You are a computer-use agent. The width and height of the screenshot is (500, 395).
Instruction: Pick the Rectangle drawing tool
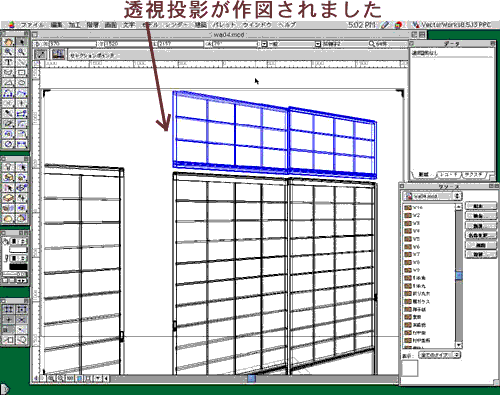pyautogui.click(x=22, y=72)
